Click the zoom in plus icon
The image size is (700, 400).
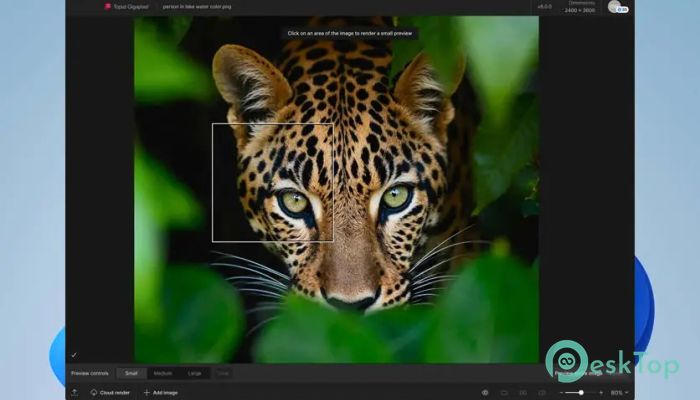pos(601,392)
